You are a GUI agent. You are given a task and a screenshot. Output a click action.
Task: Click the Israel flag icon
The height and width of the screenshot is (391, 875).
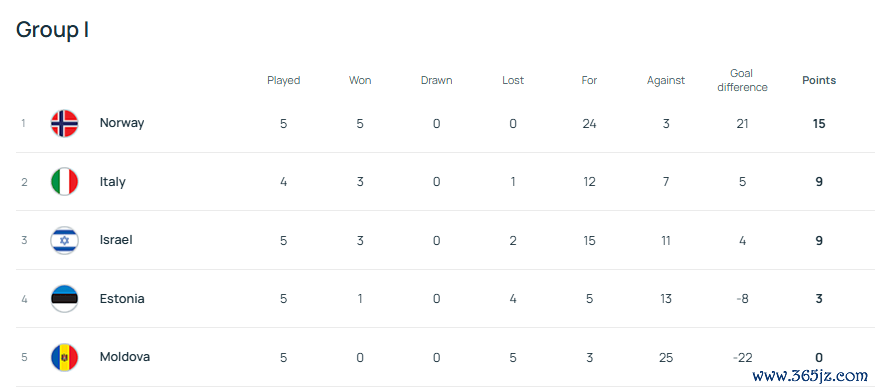point(64,240)
